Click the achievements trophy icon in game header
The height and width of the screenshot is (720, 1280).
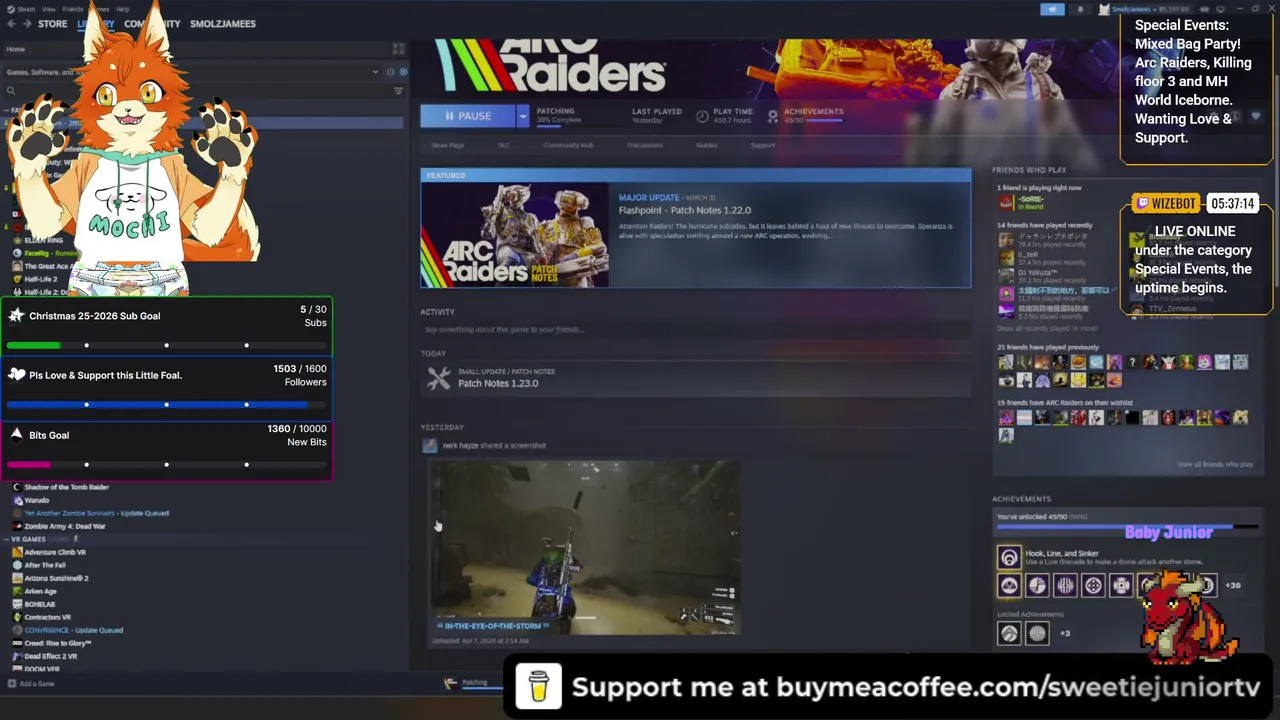772,116
